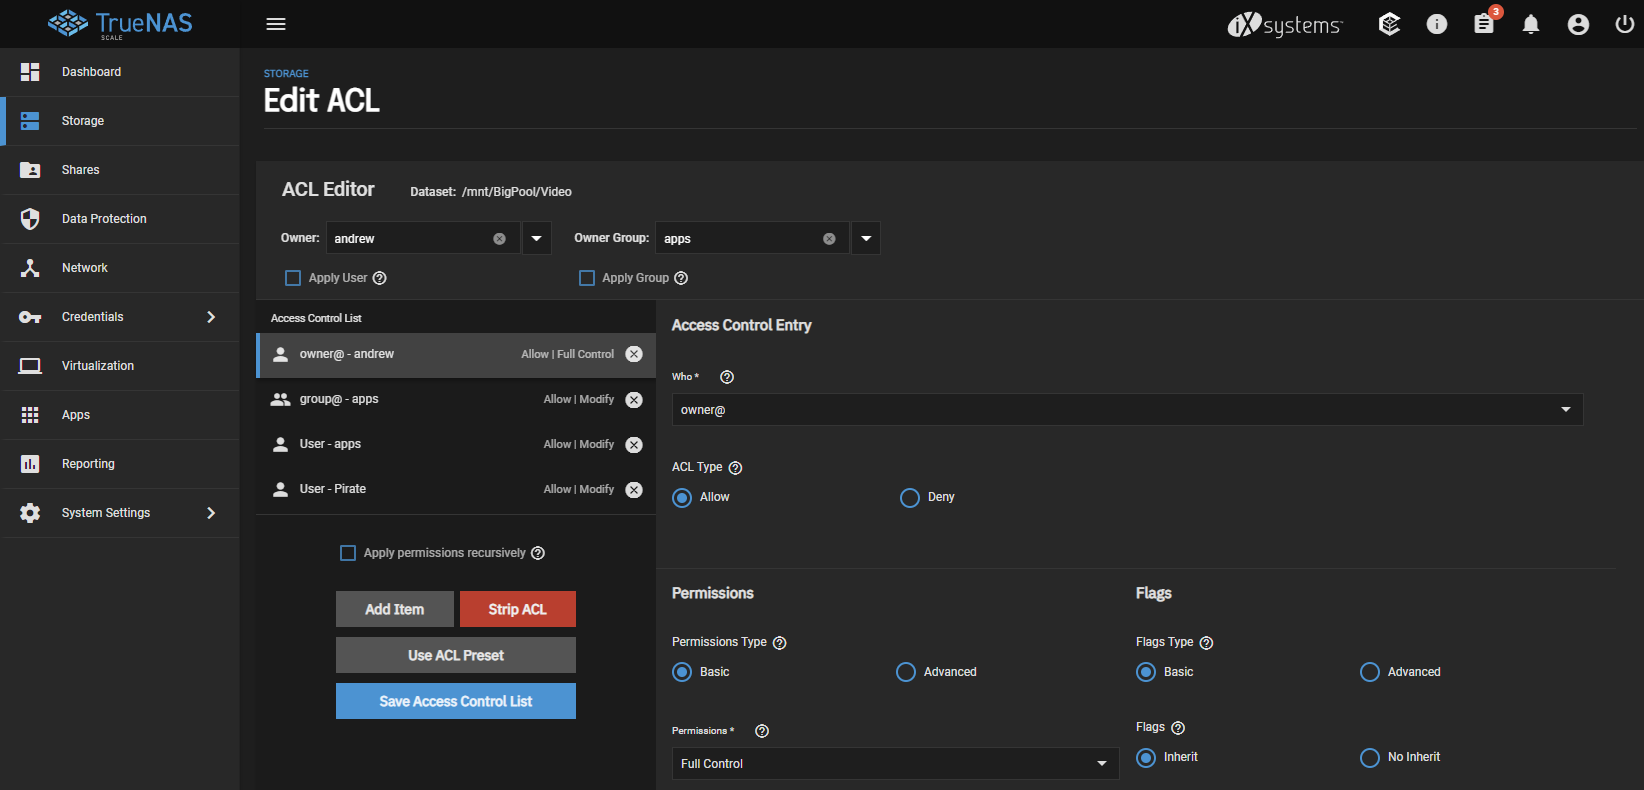Viewport: 1644px width, 790px height.
Task: Remove the User - Pirate ACL entry
Action: coord(634,490)
